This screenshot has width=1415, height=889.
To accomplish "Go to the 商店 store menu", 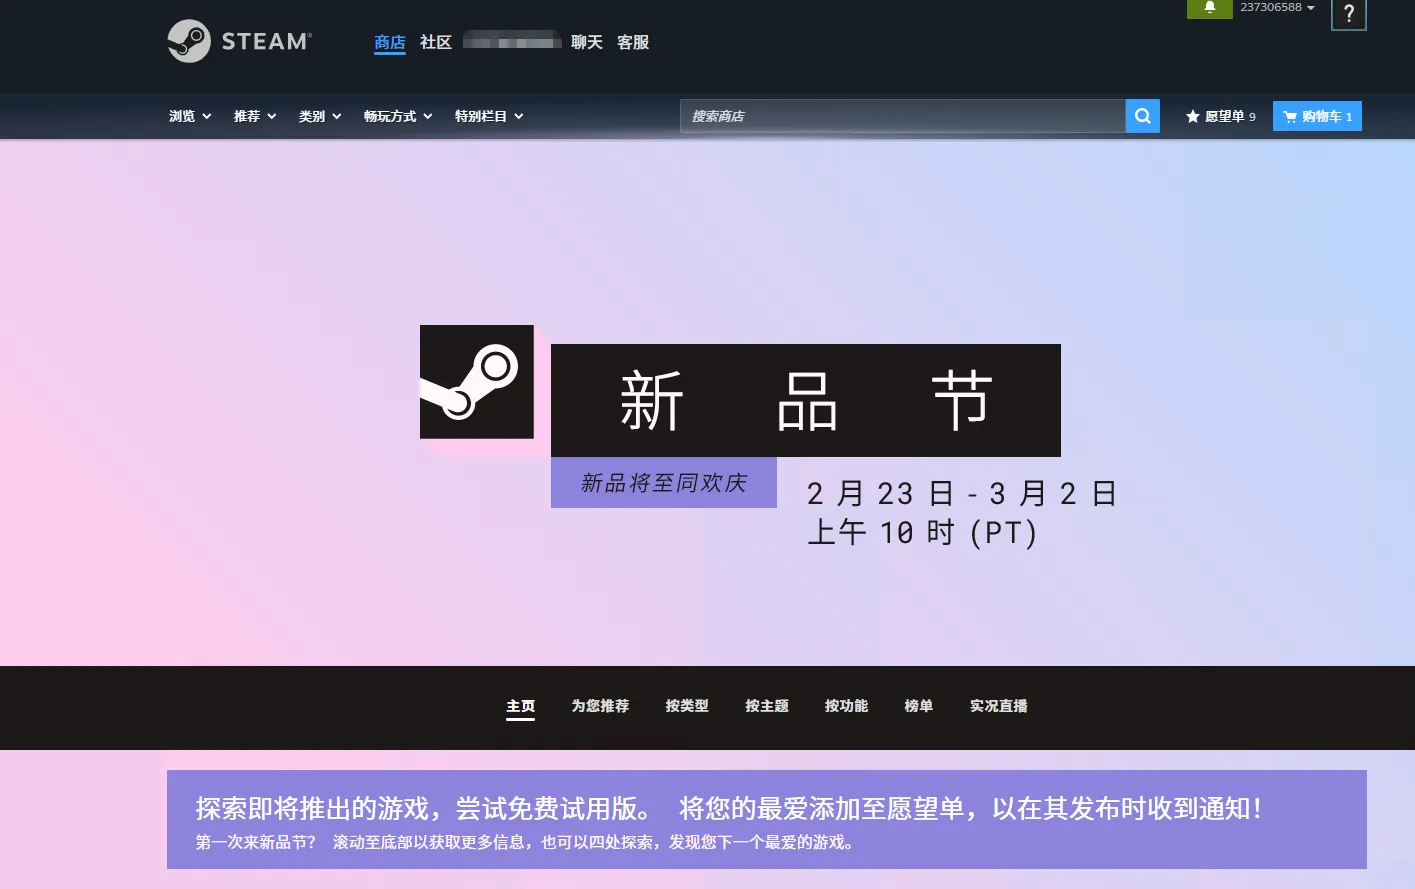I will [x=390, y=42].
